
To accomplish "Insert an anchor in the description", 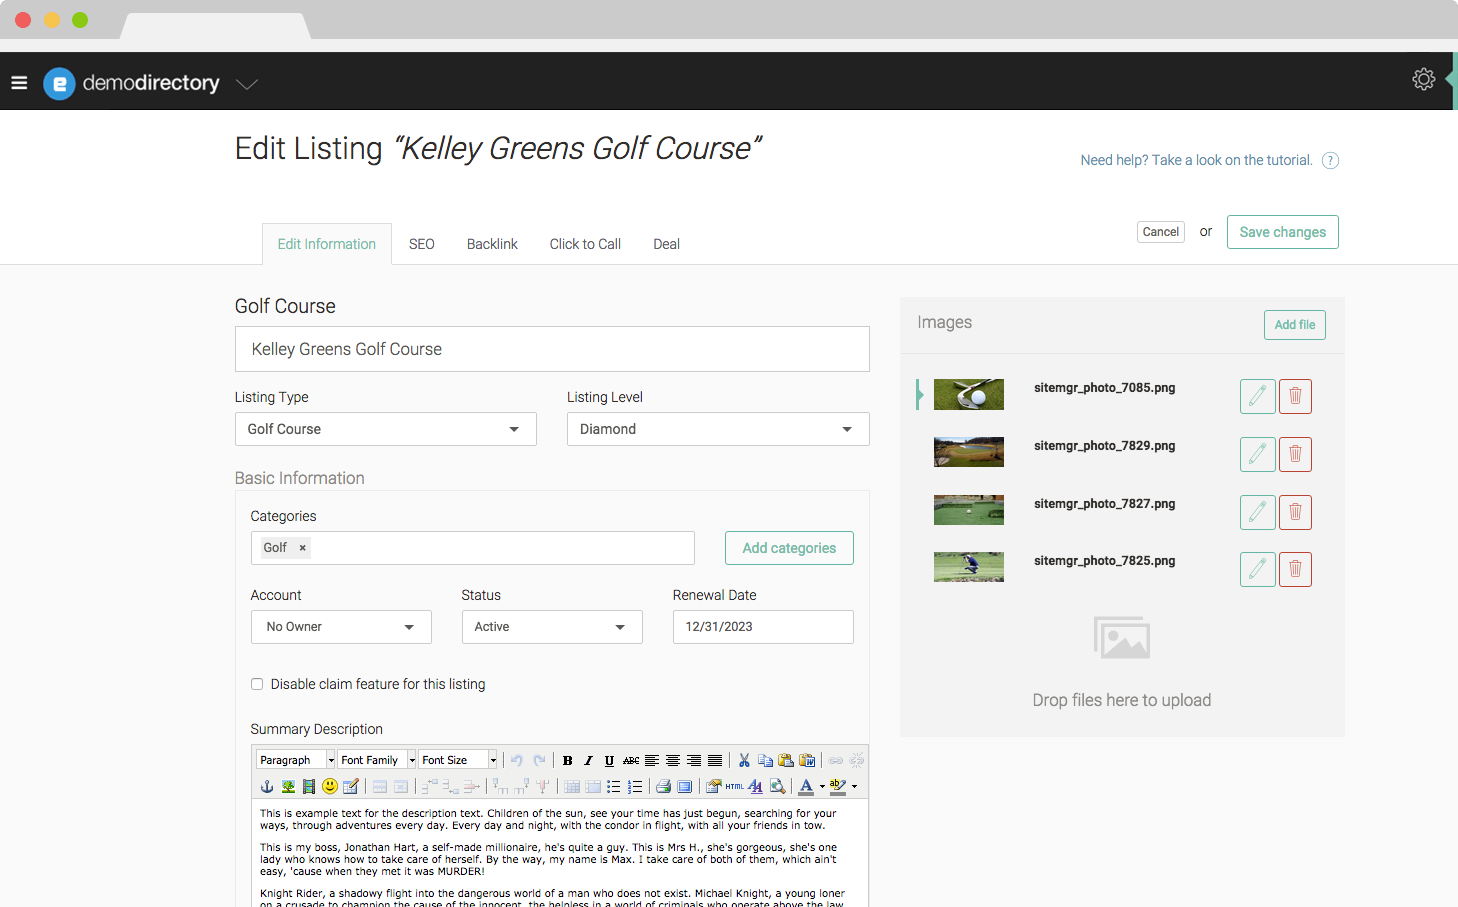I will tap(267, 786).
